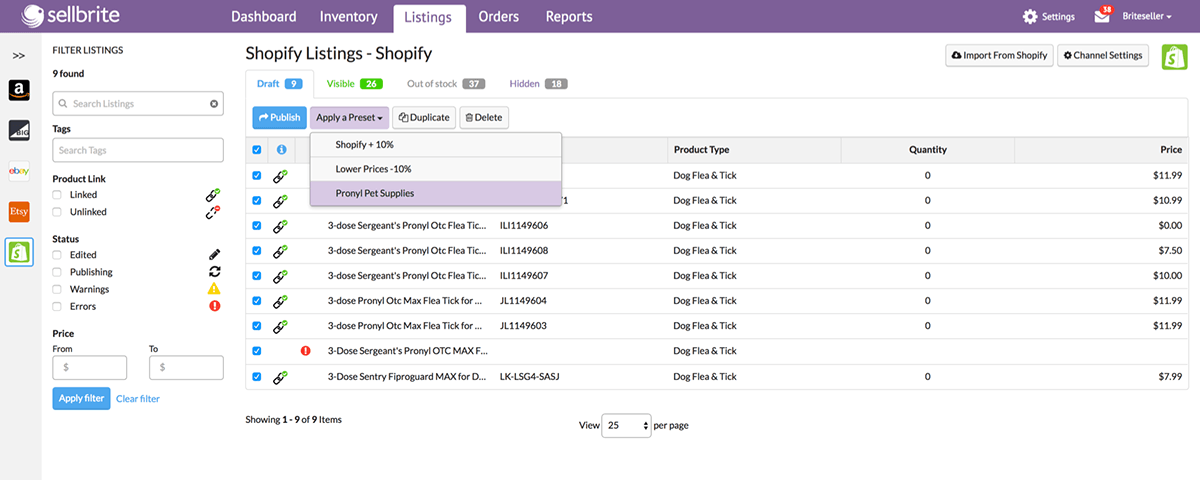
Task: Click the Duplicate button
Action: click(424, 117)
